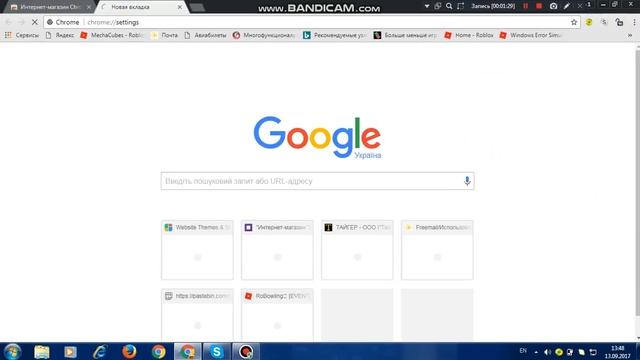Stop the Bandicam recording
The image size is (640, 360).
(x=539, y=6)
